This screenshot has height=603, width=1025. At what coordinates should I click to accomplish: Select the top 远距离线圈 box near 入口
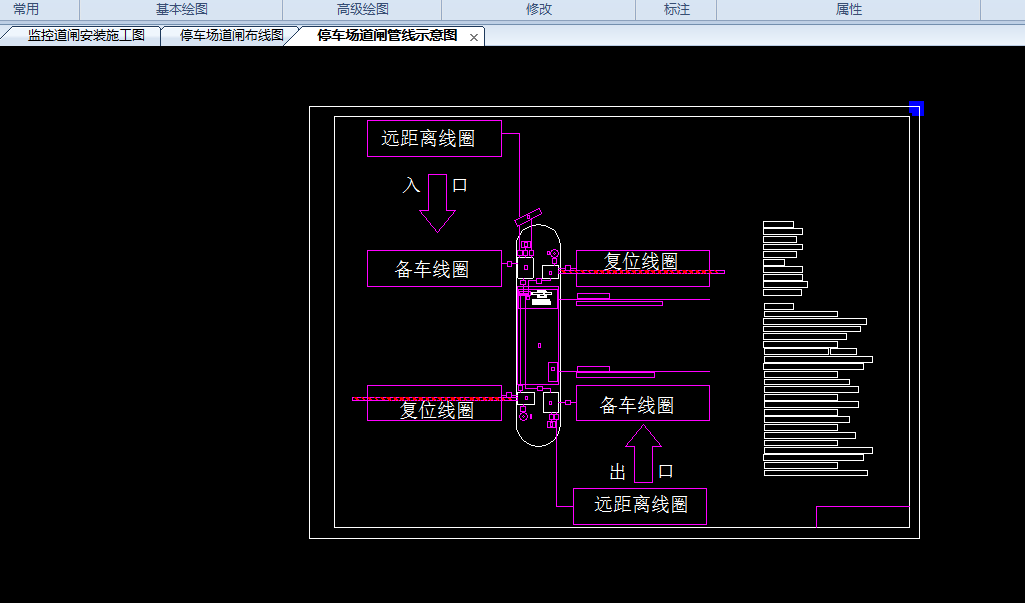click(x=434, y=138)
